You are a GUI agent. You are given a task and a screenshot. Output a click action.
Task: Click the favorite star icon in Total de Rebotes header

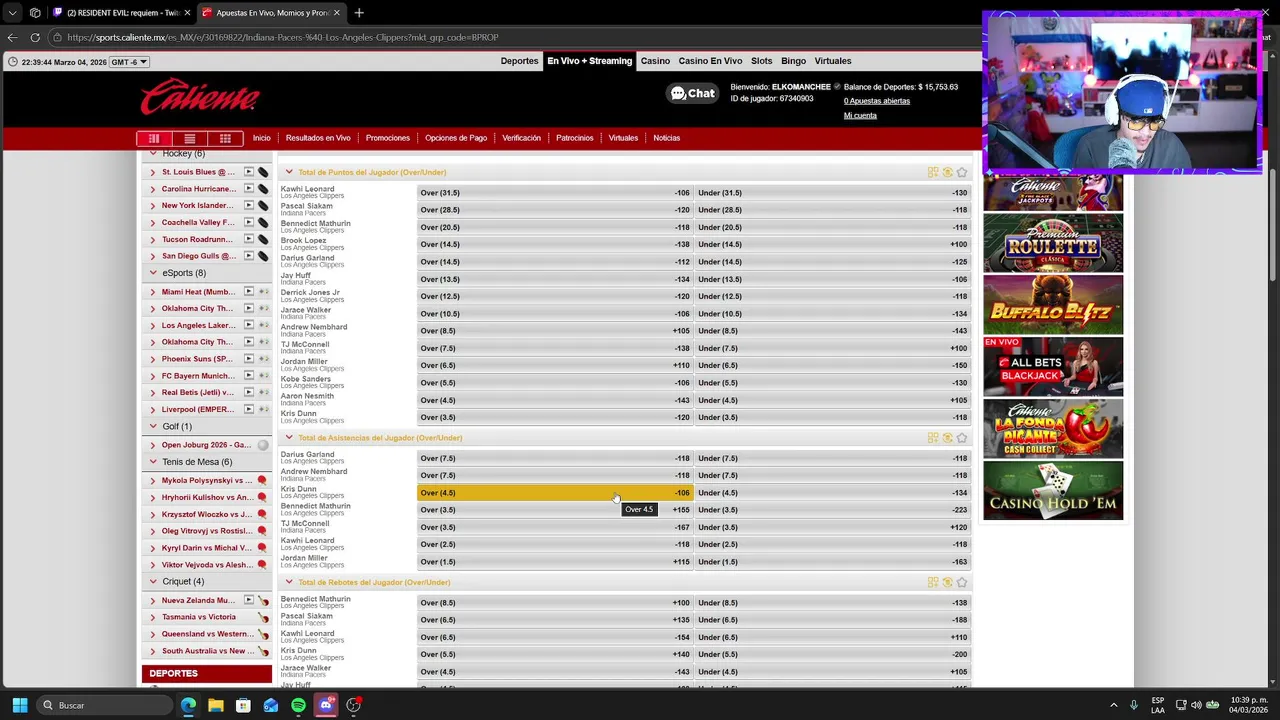pos(962,582)
